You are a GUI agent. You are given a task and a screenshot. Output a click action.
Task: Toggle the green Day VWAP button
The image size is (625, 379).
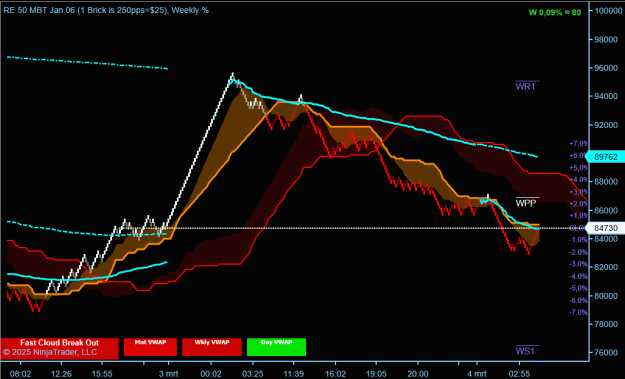pyautogui.click(x=276, y=347)
